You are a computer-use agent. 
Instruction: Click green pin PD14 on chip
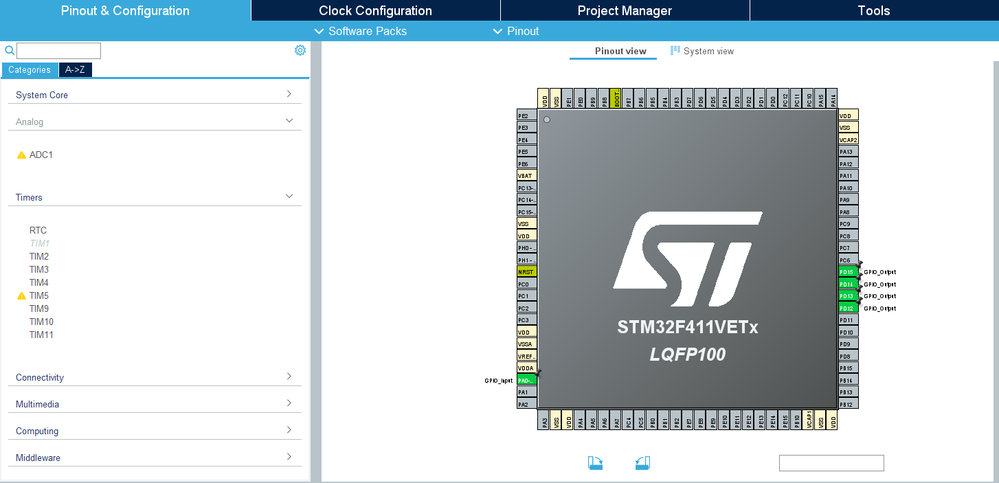coord(848,284)
